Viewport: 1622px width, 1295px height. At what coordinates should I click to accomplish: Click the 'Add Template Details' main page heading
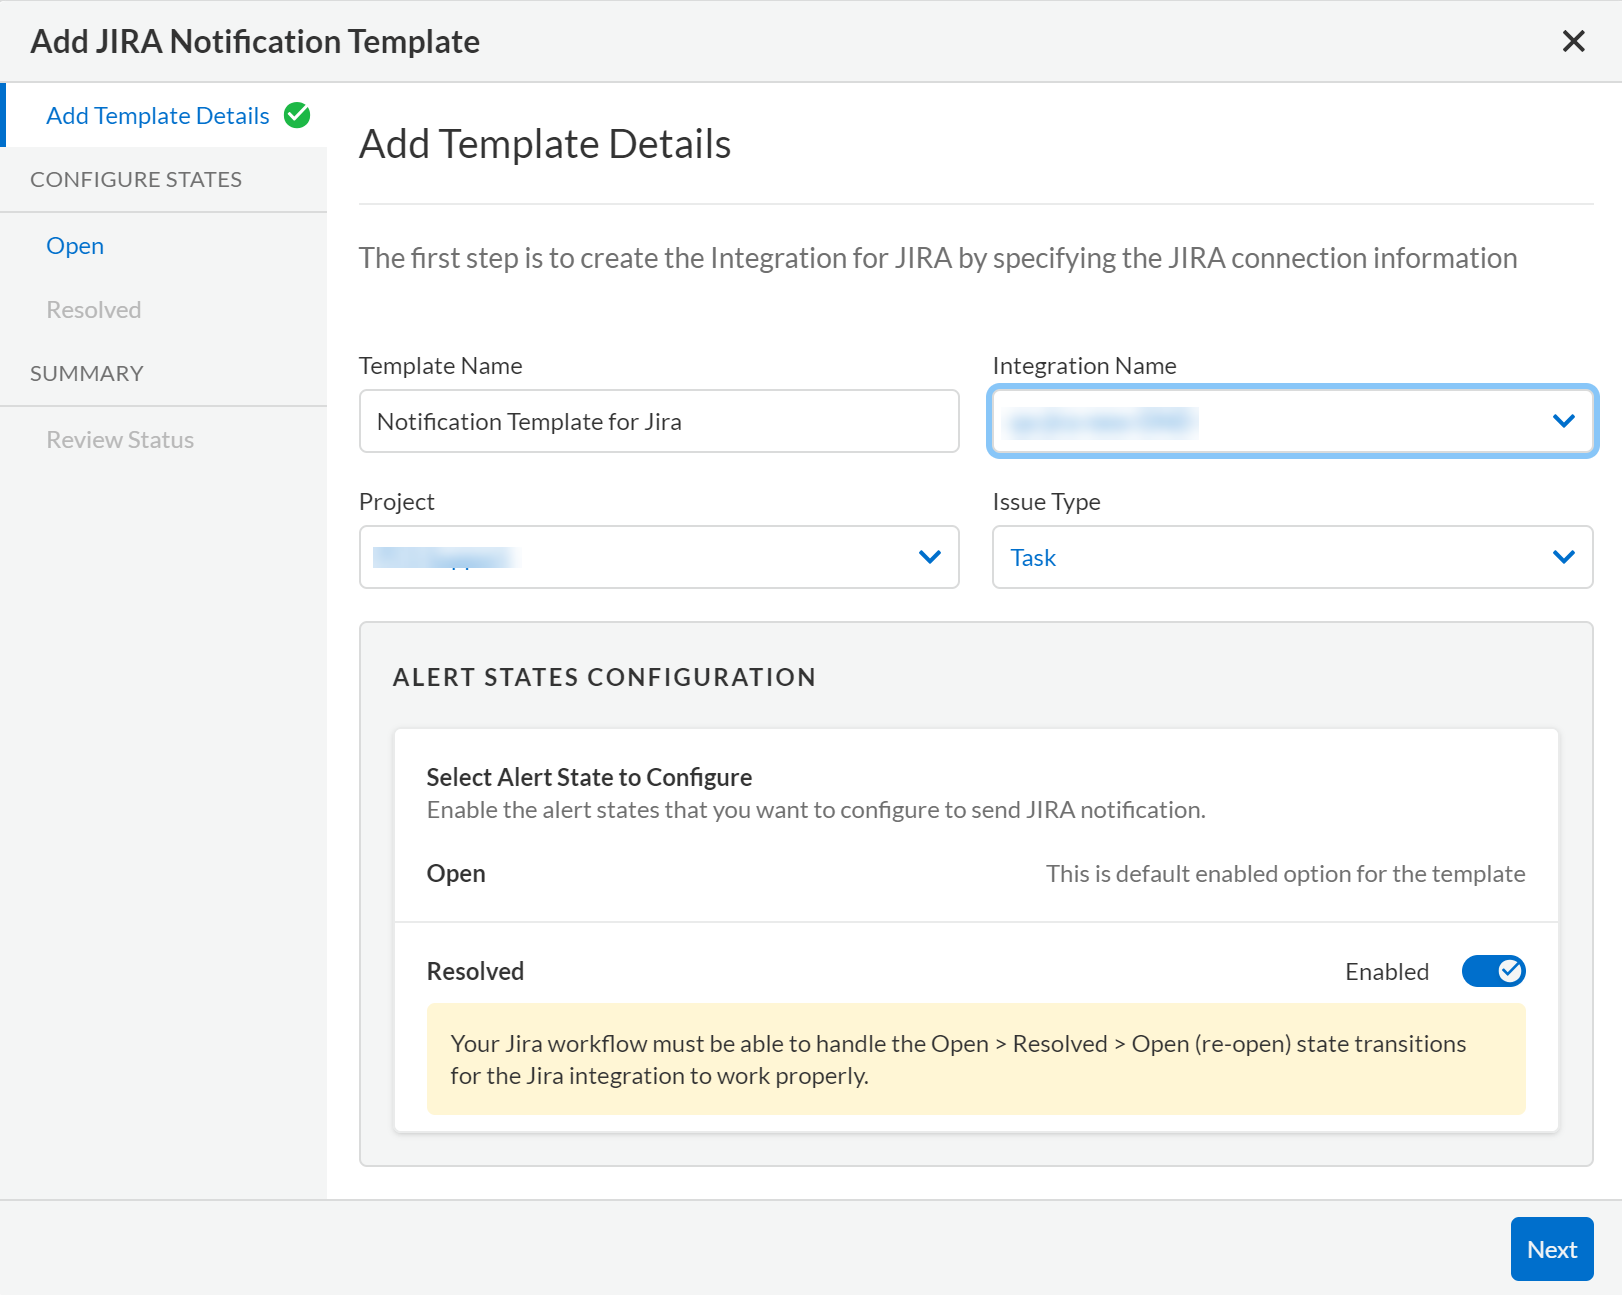pos(545,144)
